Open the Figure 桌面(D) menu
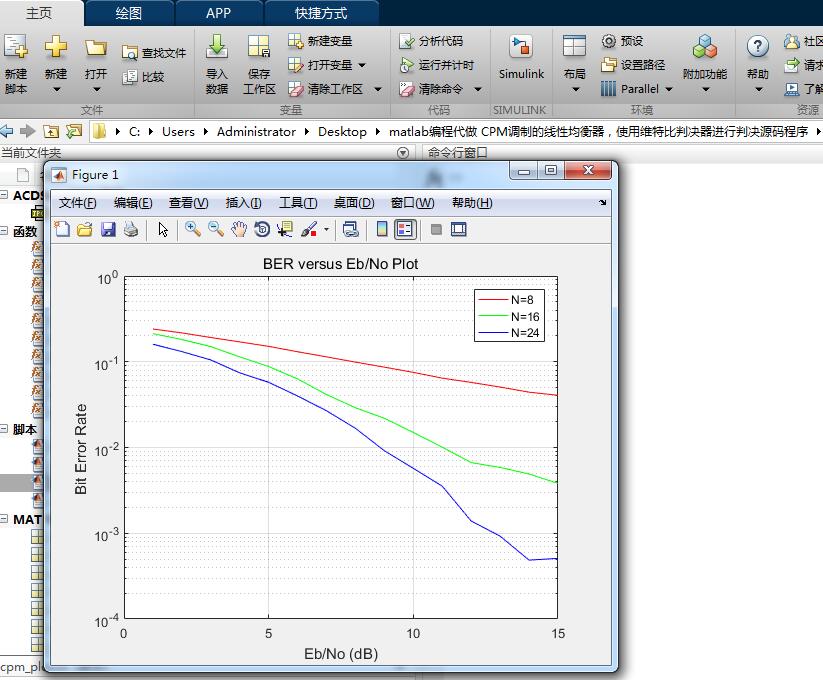Viewport: 823px width, 680px height. tap(354, 203)
